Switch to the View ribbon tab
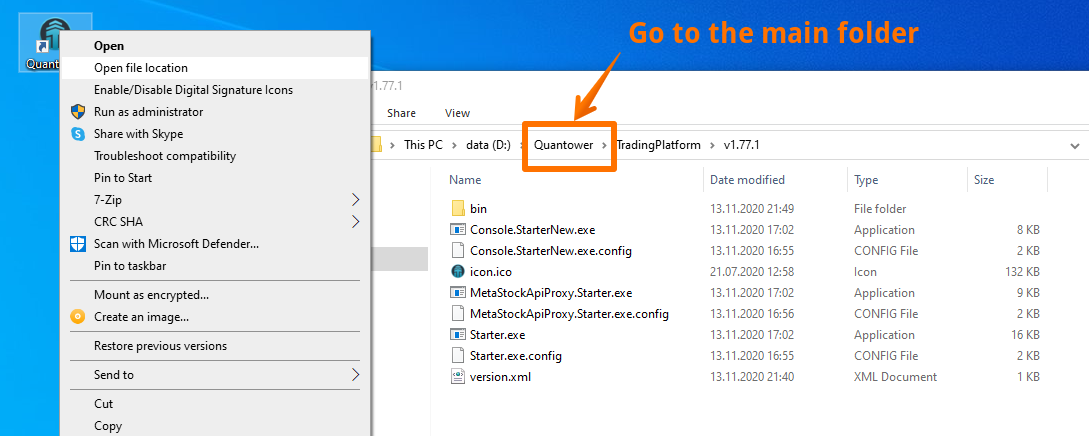 click(457, 113)
